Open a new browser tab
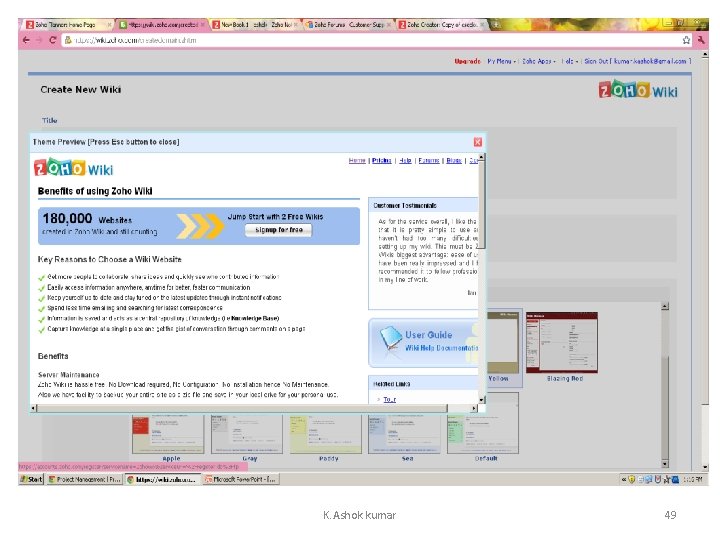720x540 pixels. tap(495, 24)
